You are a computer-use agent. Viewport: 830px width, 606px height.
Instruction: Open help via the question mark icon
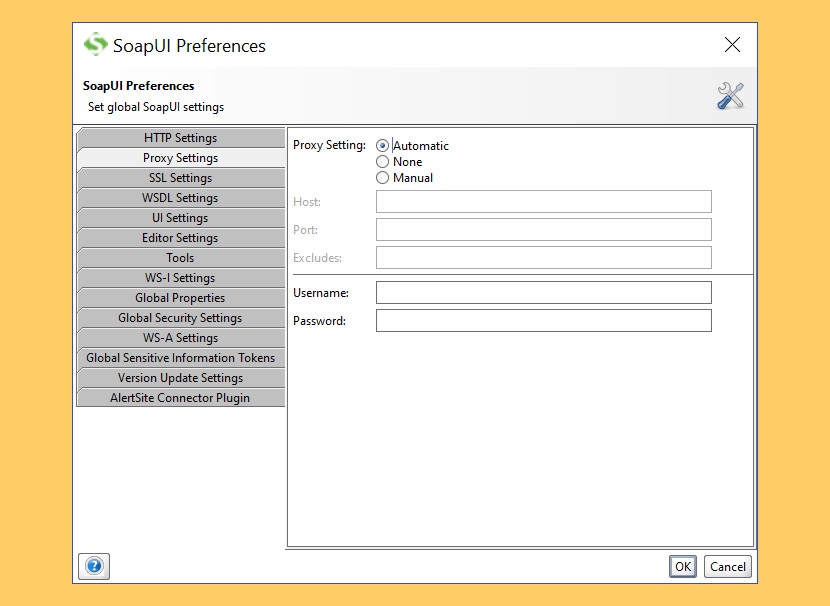(93, 566)
